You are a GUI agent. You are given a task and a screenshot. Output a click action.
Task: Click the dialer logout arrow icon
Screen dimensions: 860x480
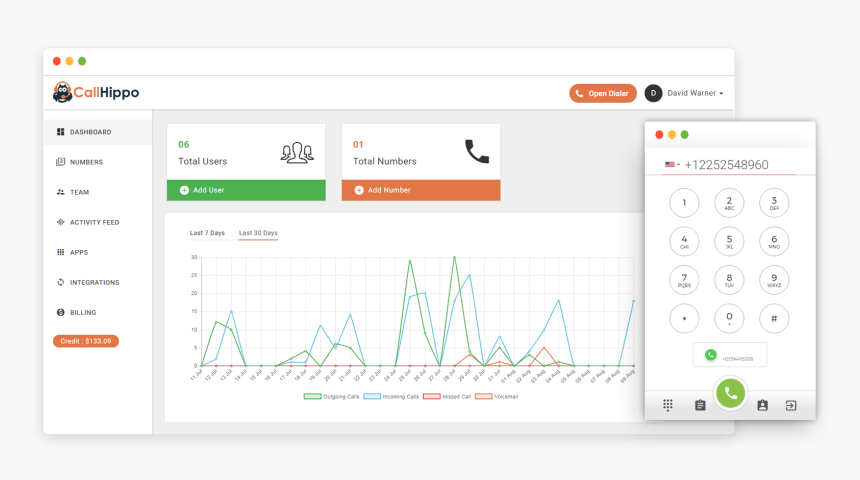coord(791,405)
